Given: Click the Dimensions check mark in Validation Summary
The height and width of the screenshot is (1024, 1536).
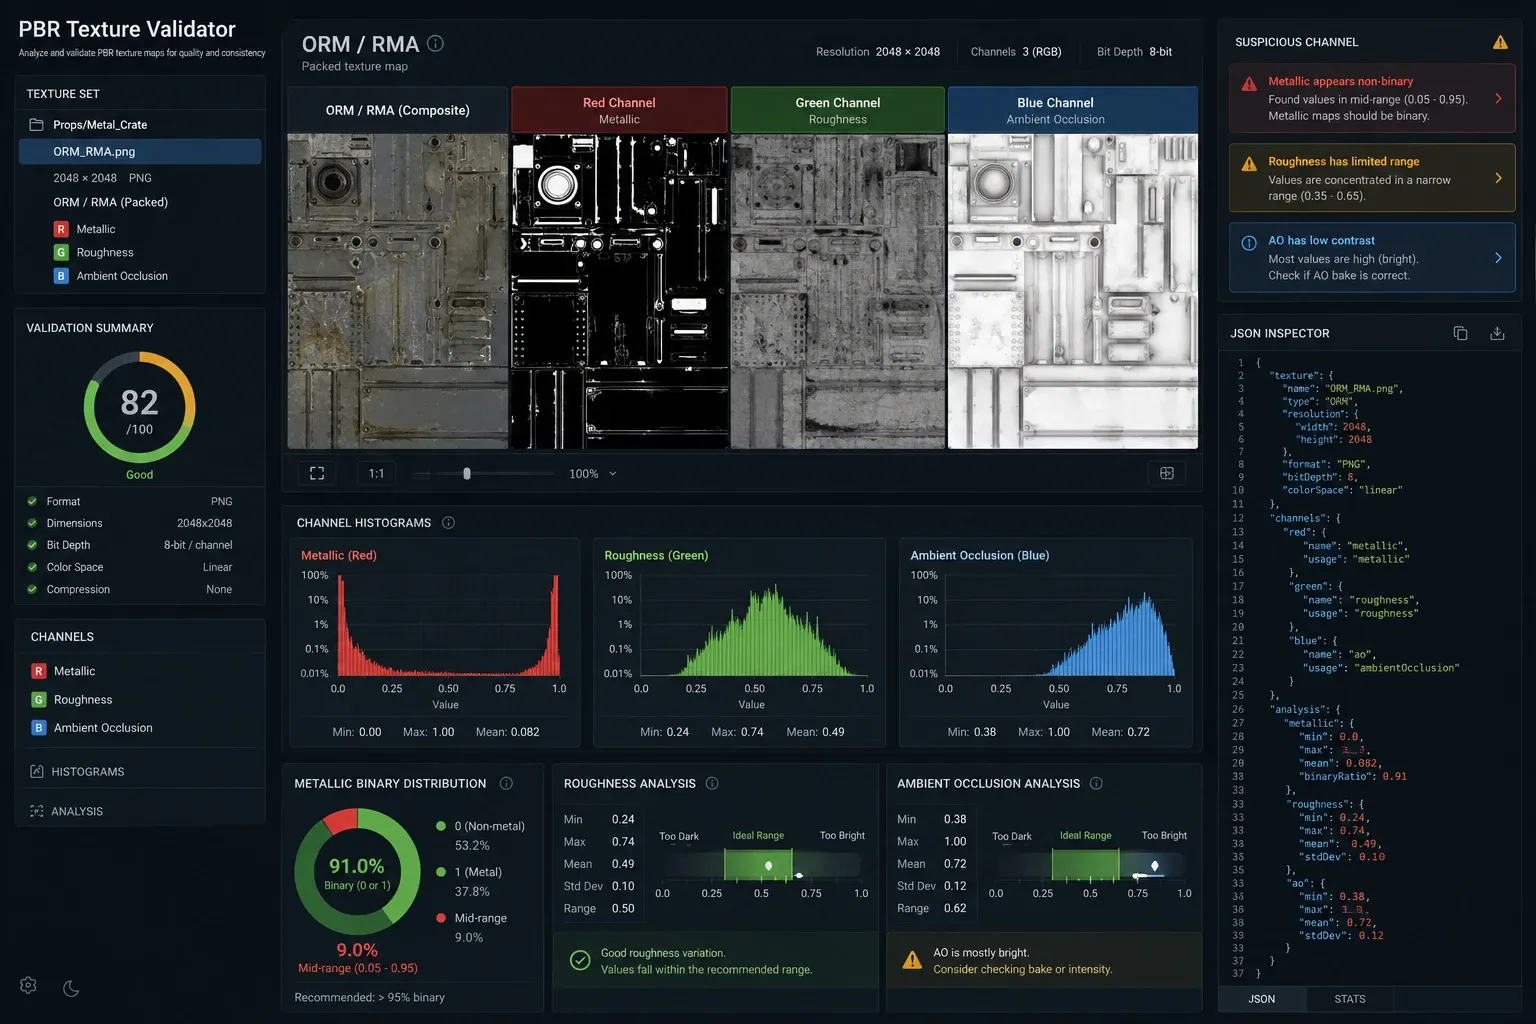Looking at the screenshot, I should point(32,523).
